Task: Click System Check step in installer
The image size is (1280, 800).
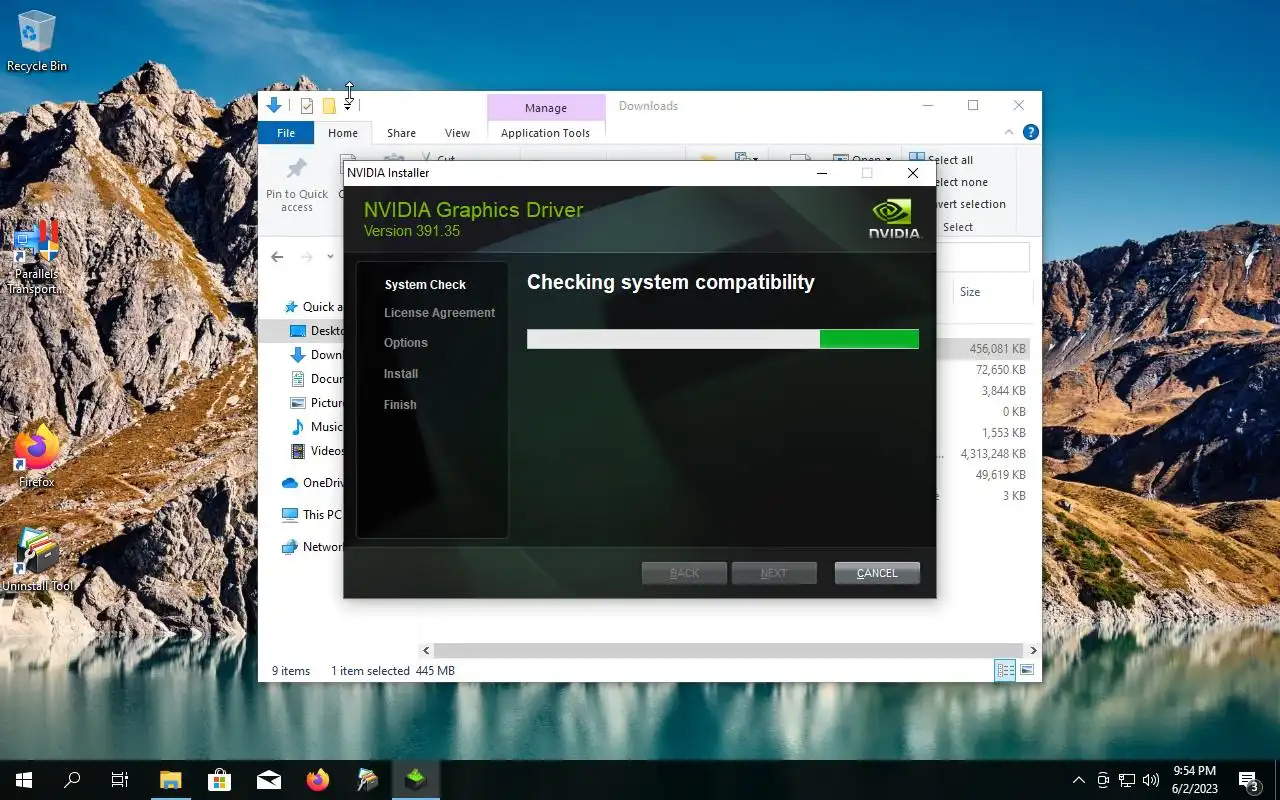Action: tap(425, 285)
